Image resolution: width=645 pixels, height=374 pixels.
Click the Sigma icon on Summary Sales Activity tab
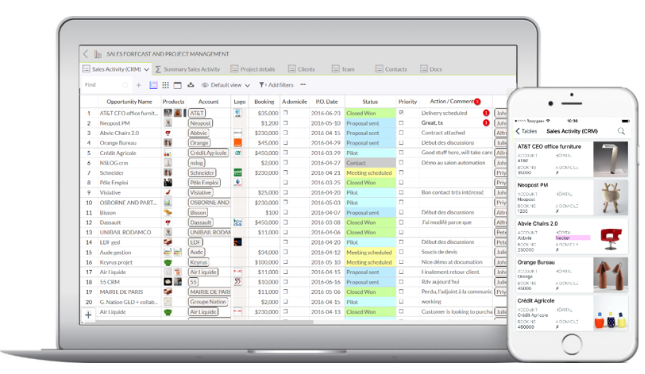click(158, 70)
